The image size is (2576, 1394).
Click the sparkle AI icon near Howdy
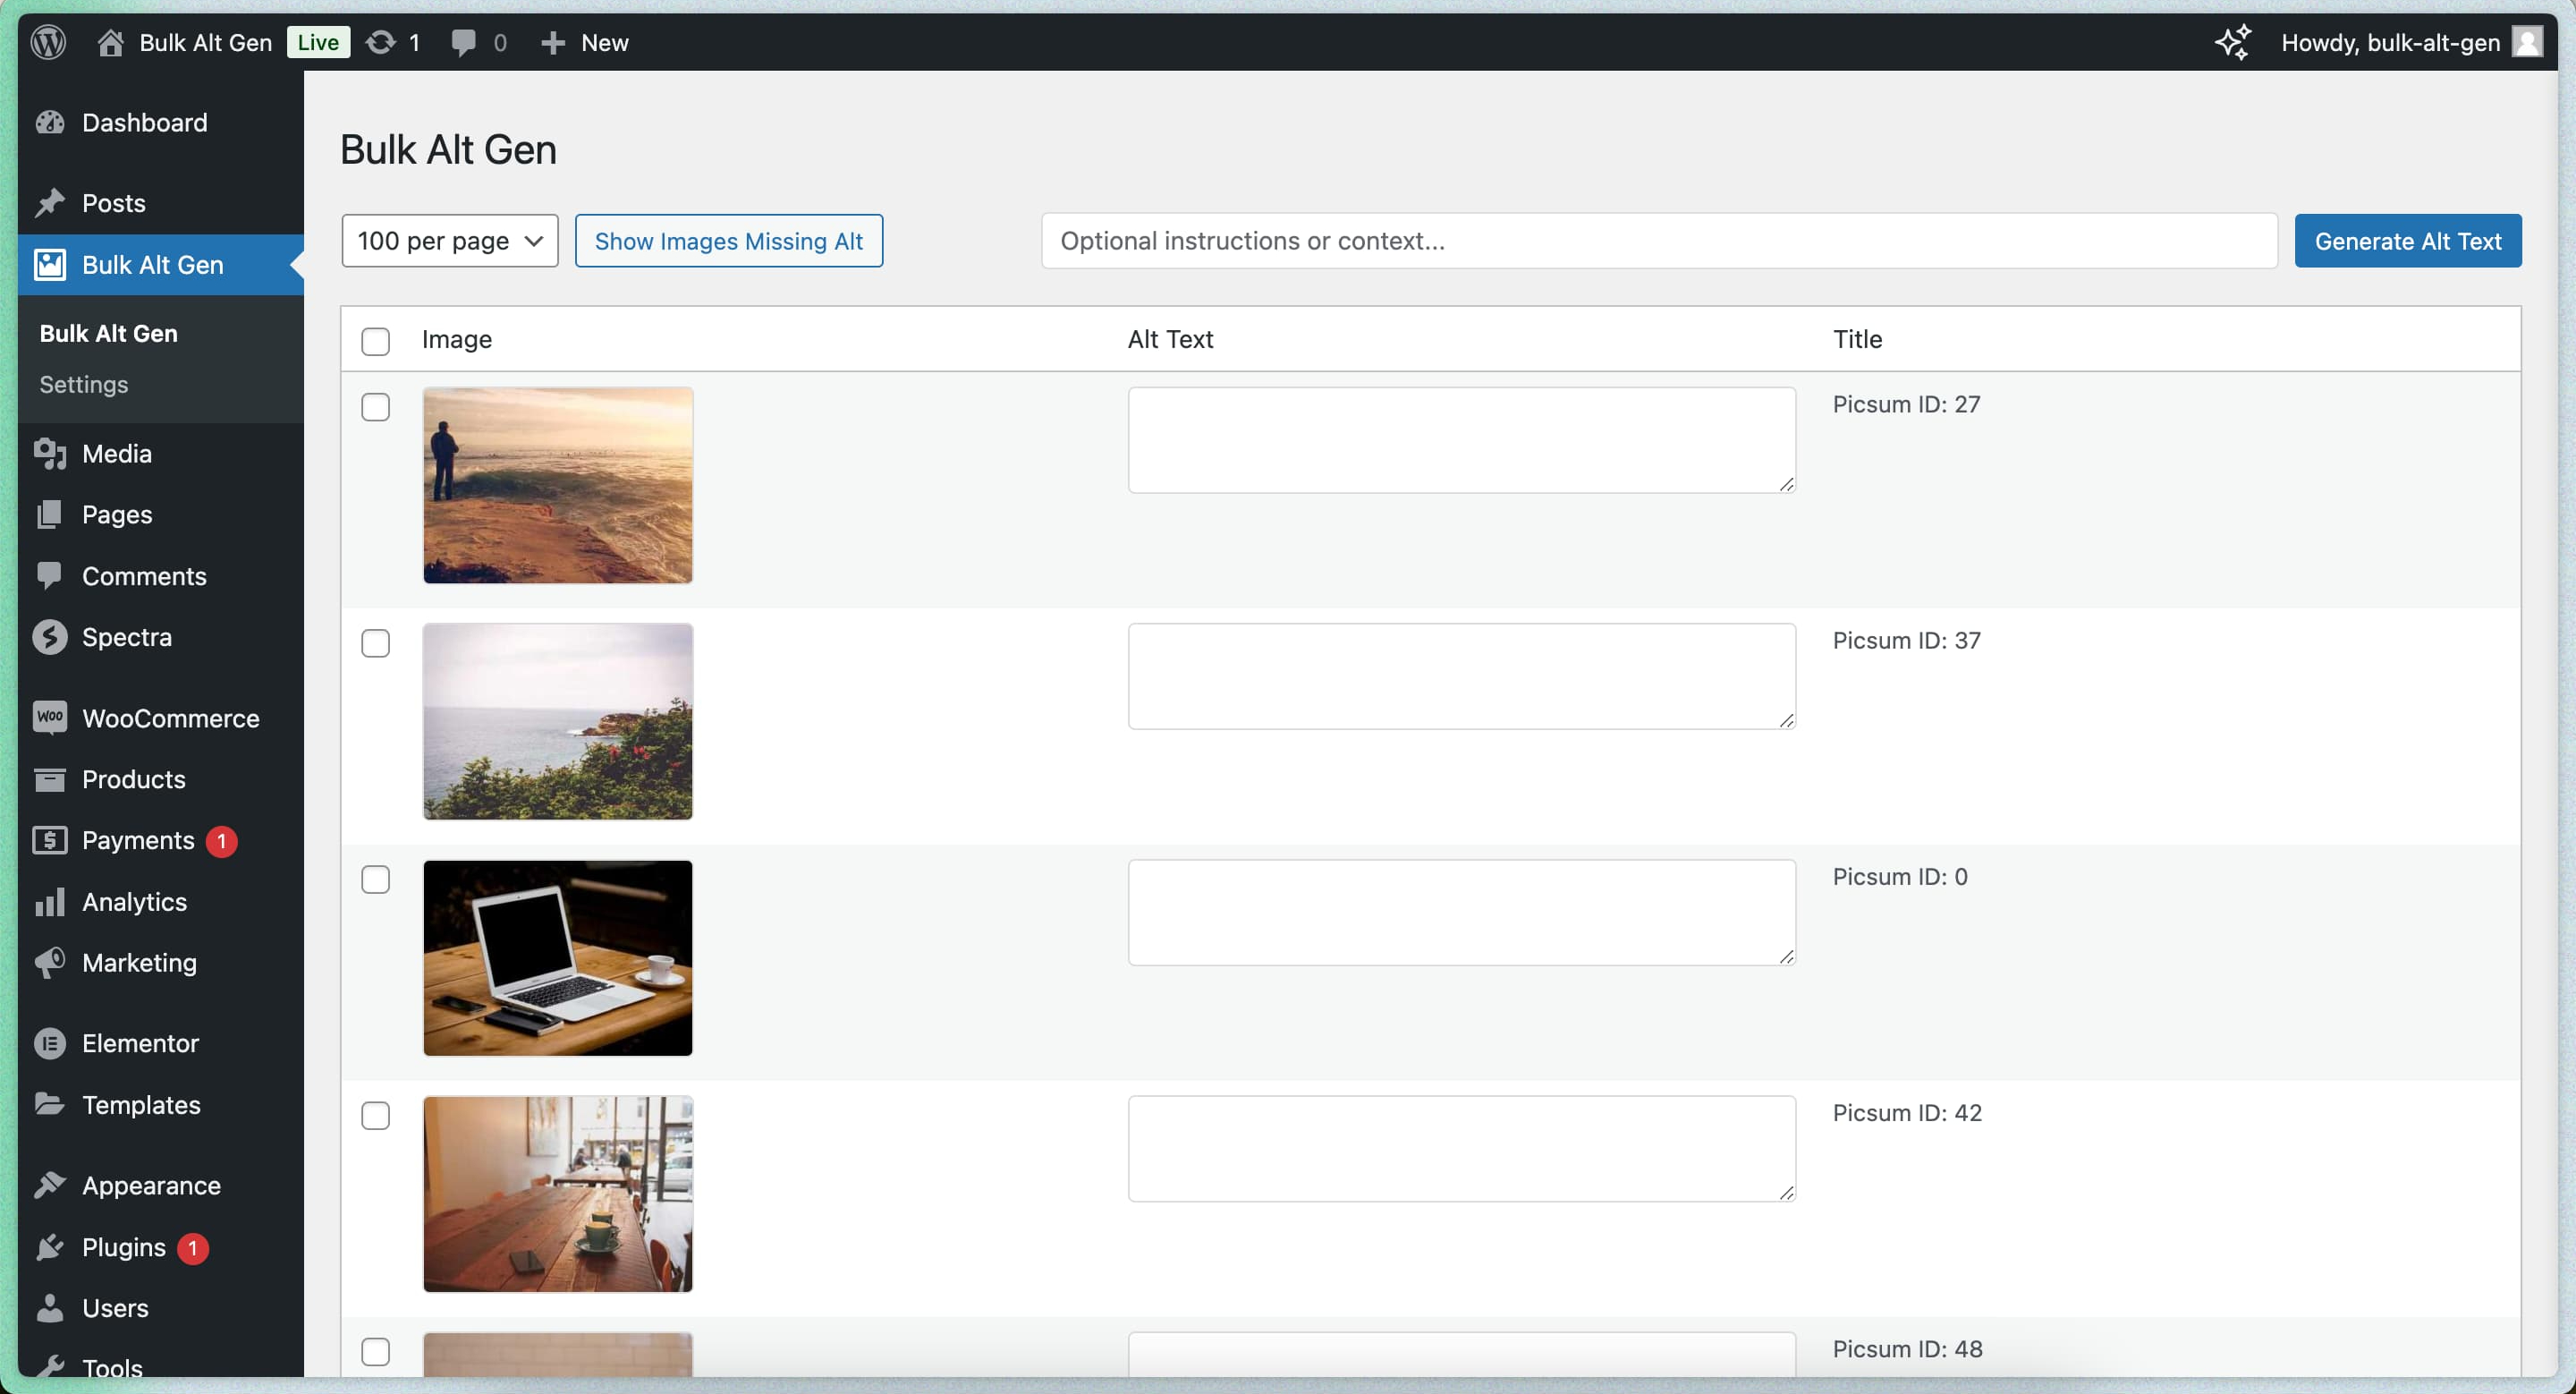point(2233,42)
